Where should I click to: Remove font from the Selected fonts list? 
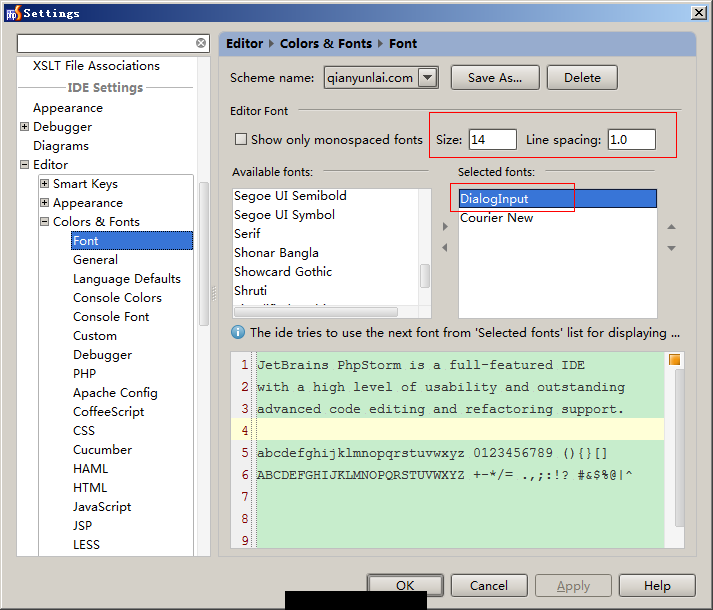pyautogui.click(x=445, y=247)
